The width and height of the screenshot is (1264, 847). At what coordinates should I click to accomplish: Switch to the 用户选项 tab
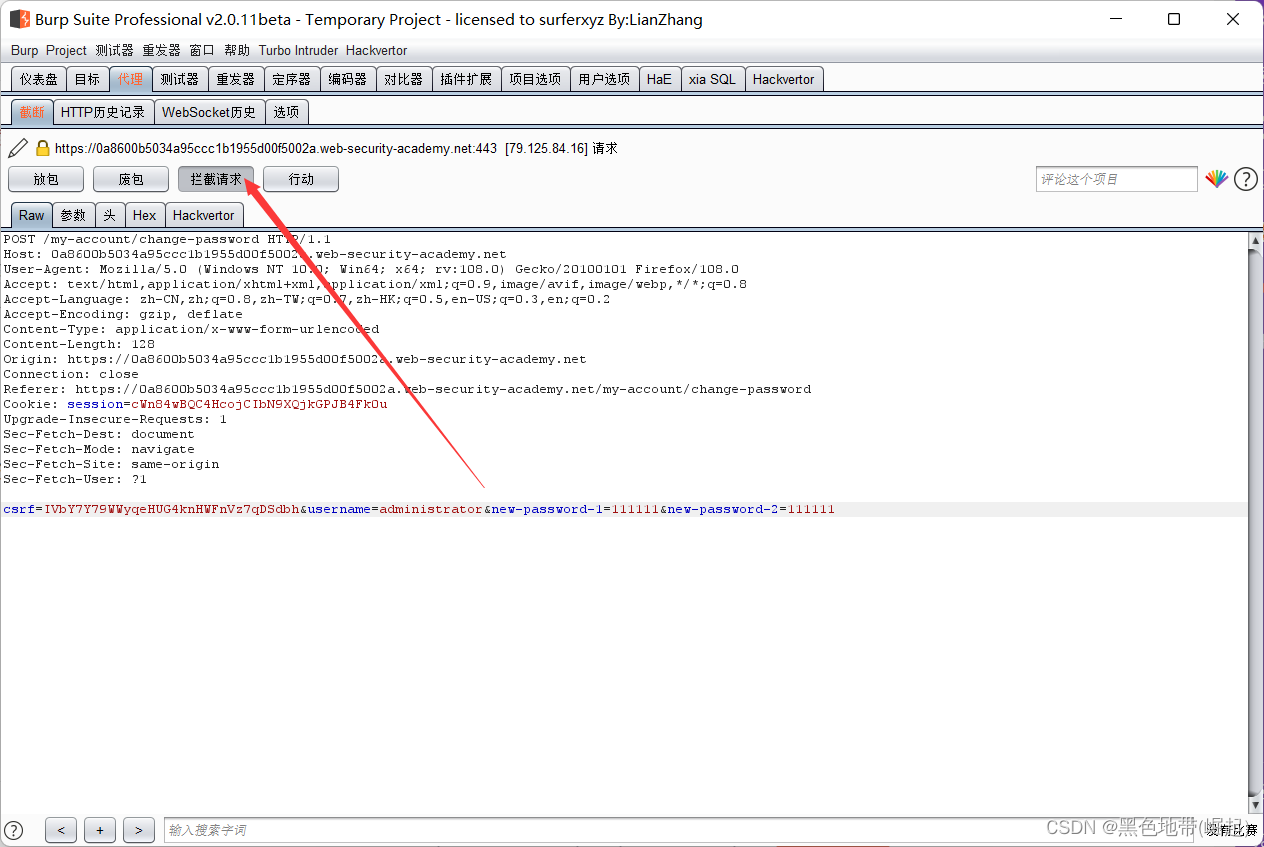(x=604, y=79)
